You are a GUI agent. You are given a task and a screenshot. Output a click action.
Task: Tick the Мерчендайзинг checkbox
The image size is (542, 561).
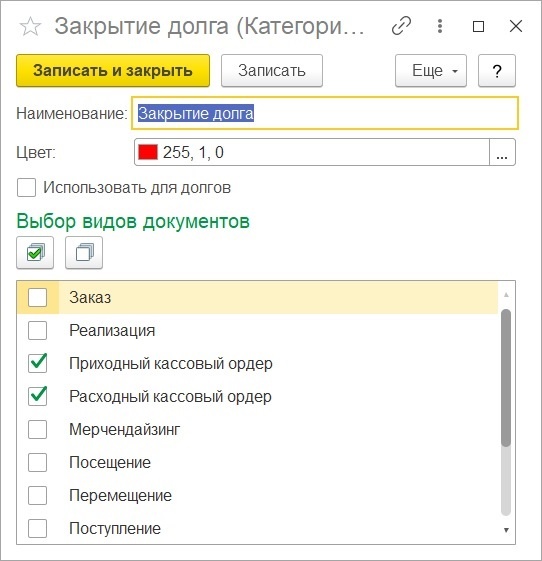click(38, 429)
